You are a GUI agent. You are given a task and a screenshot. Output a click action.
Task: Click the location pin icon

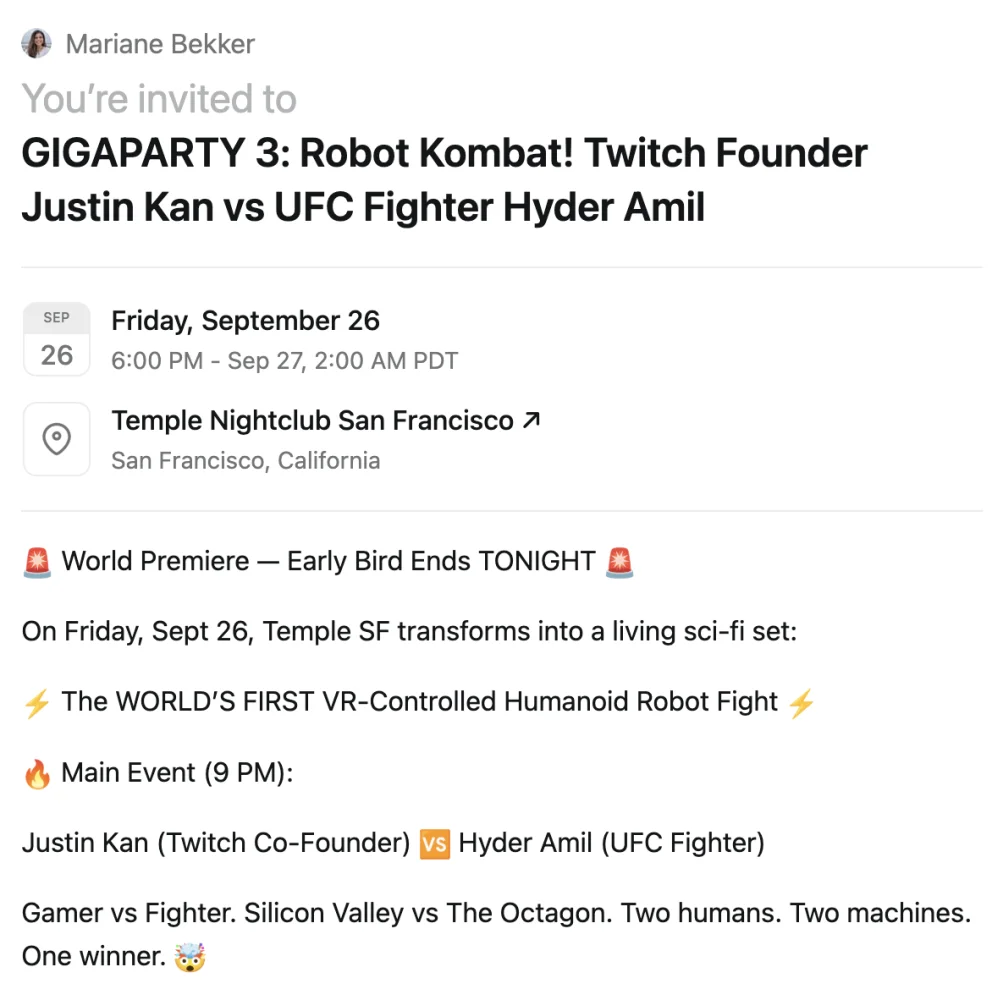pos(57,440)
